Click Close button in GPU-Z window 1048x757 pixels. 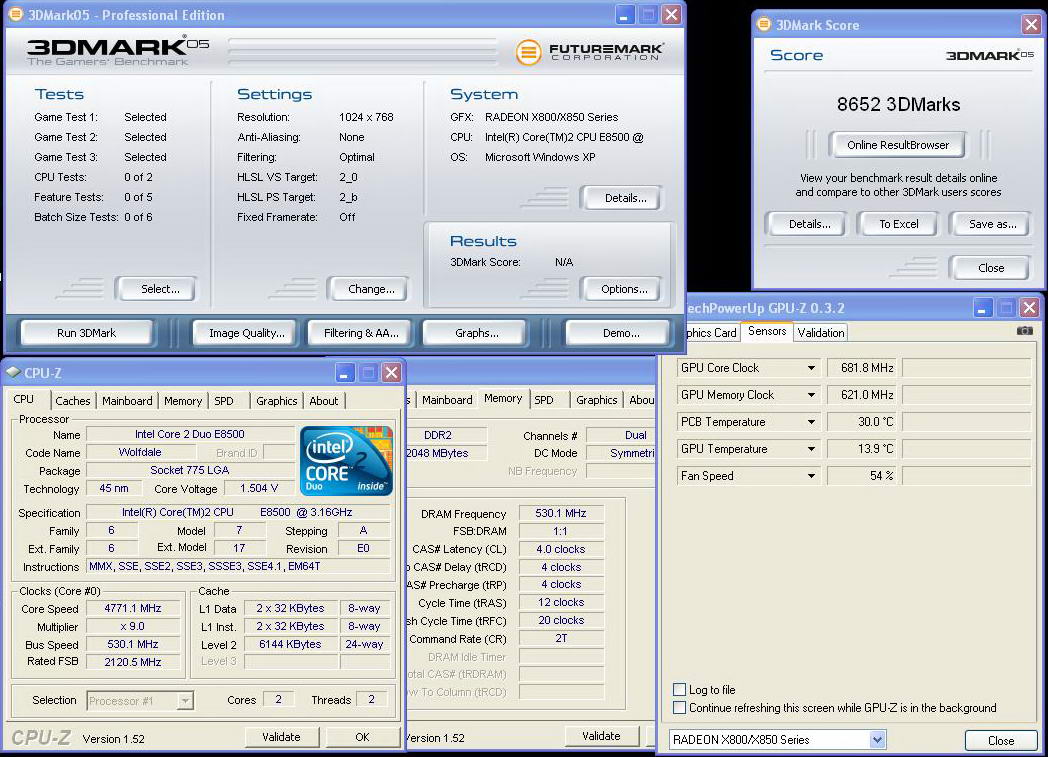(x=1001, y=740)
